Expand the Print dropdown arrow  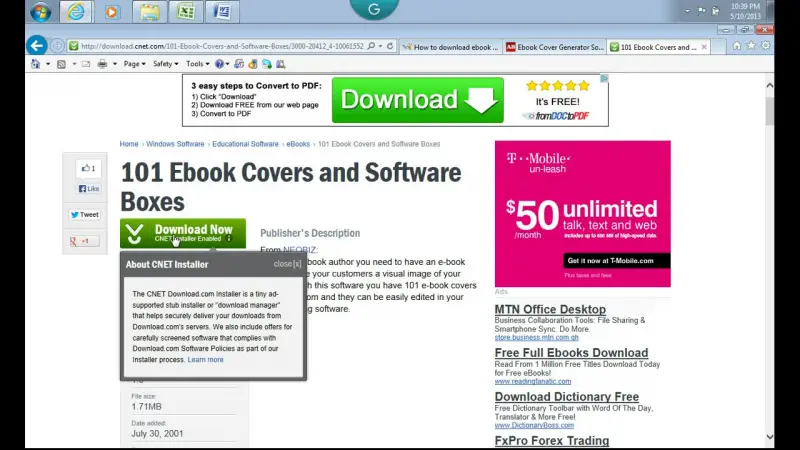[x=115, y=64]
